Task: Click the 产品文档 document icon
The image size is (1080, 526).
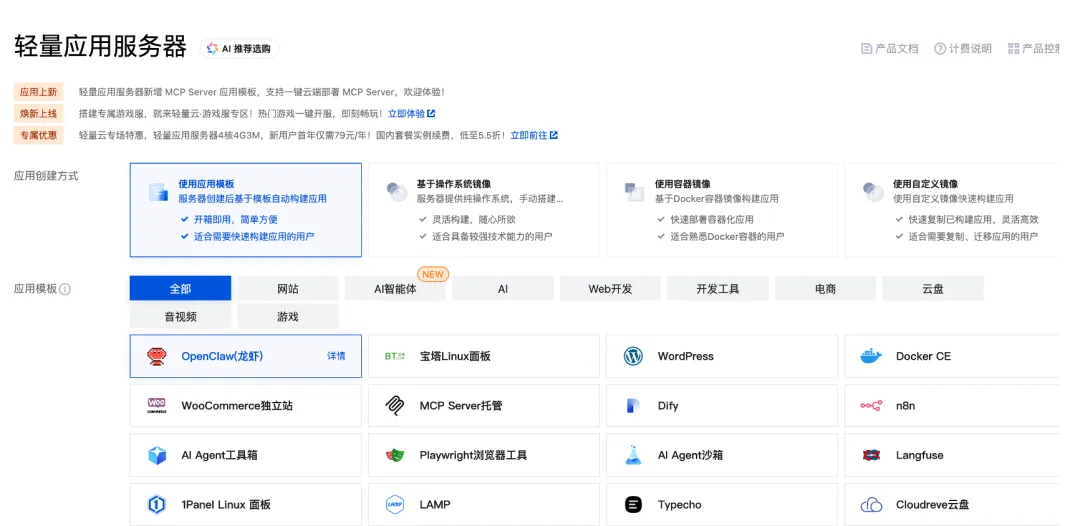Action: tap(866, 48)
